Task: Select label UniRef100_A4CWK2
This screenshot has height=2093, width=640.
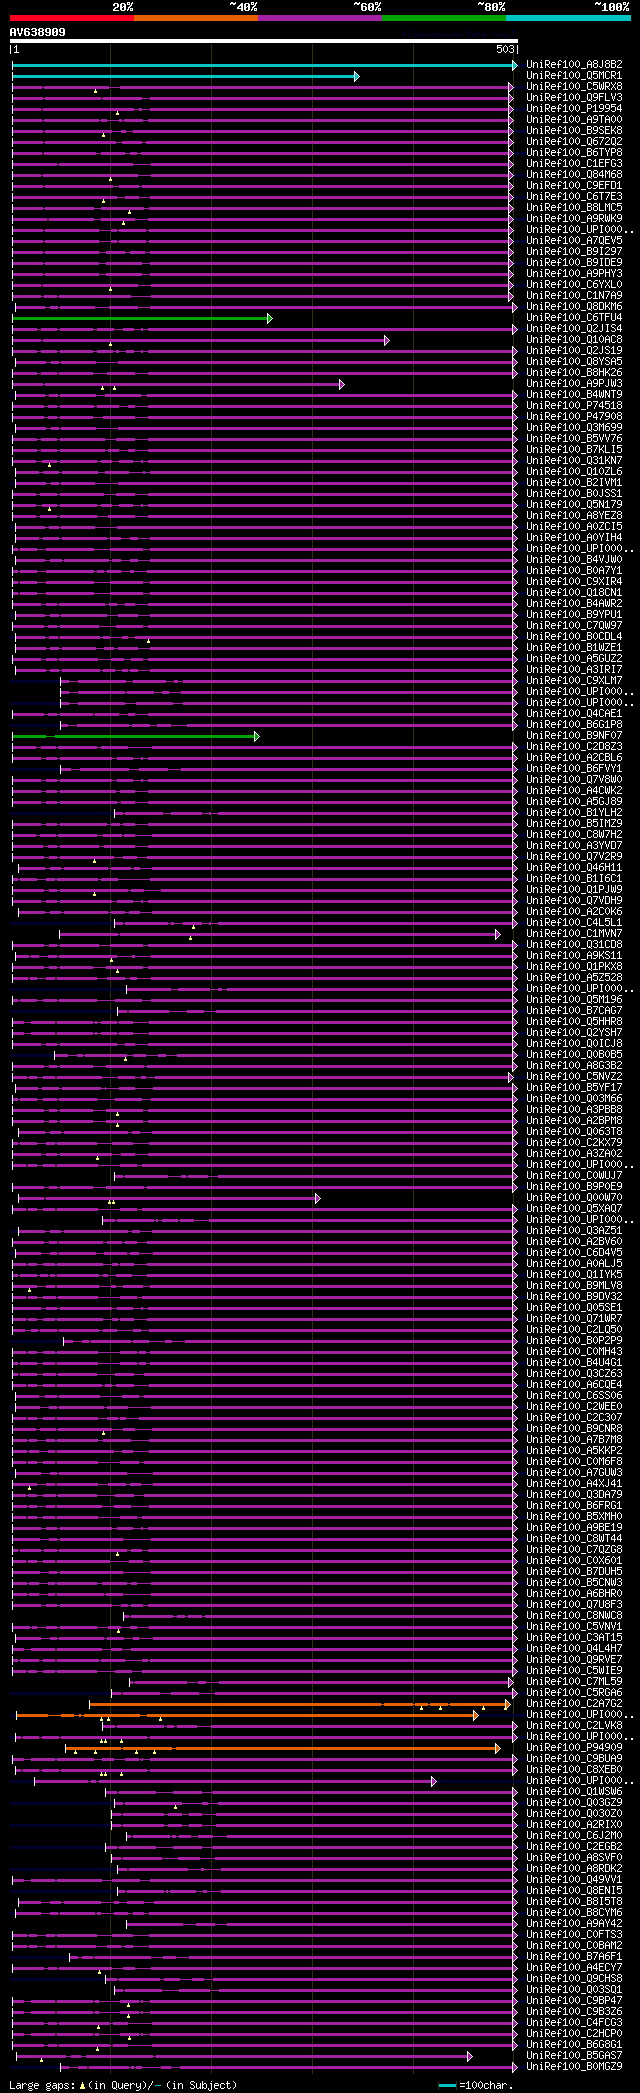Action: 574,791
